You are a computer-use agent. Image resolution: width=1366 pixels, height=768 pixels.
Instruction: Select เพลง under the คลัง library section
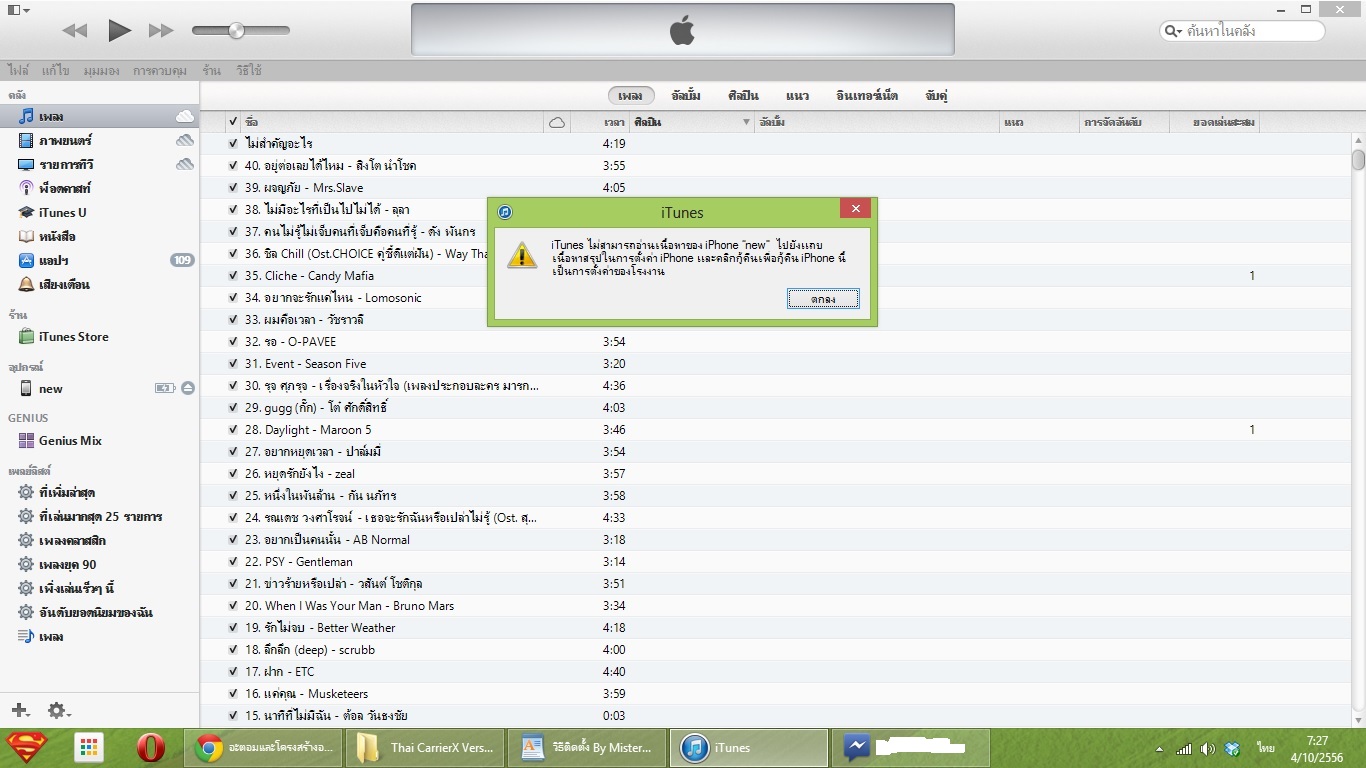(x=51, y=116)
